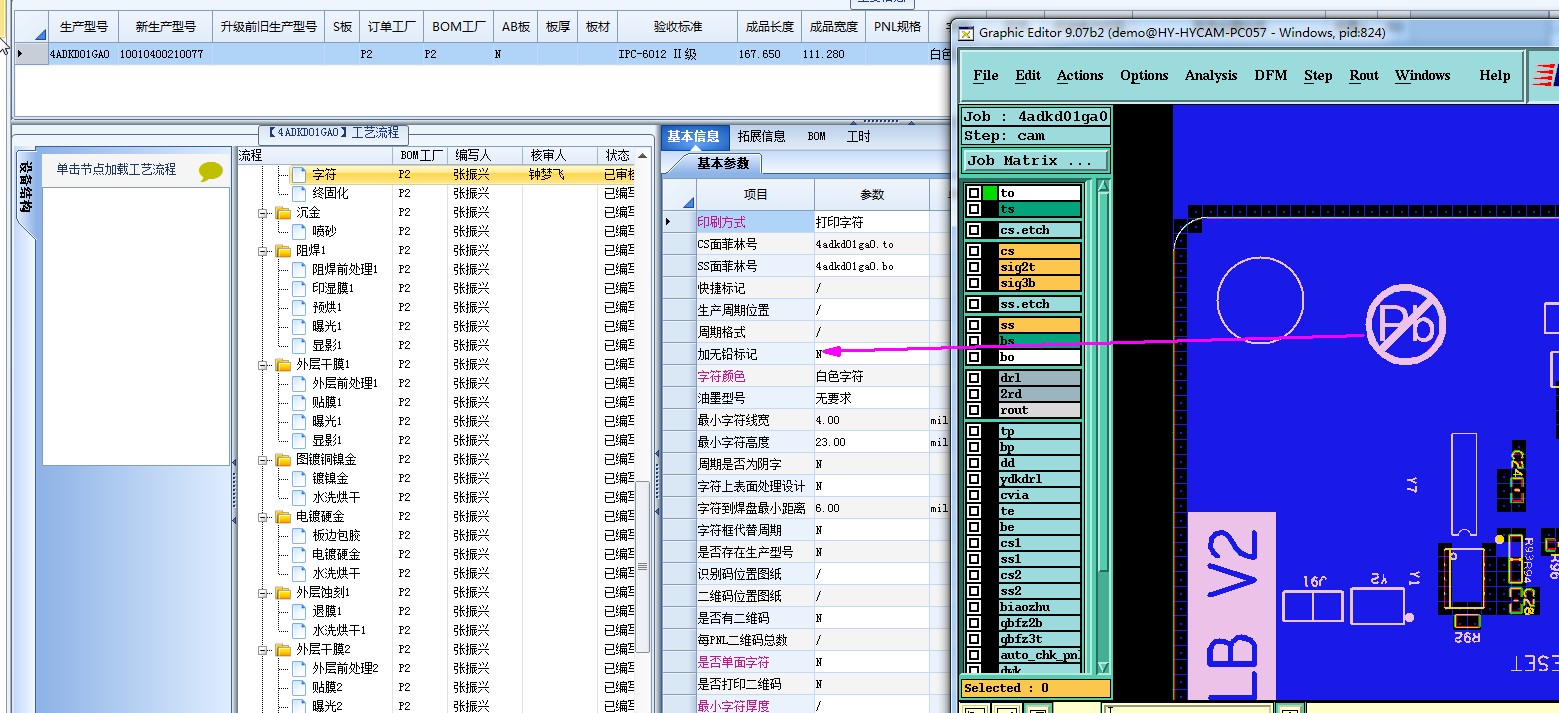Tick the checkbox for layer bo
The height and width of the screenshot is (713, 1559).
pos(974,357)
